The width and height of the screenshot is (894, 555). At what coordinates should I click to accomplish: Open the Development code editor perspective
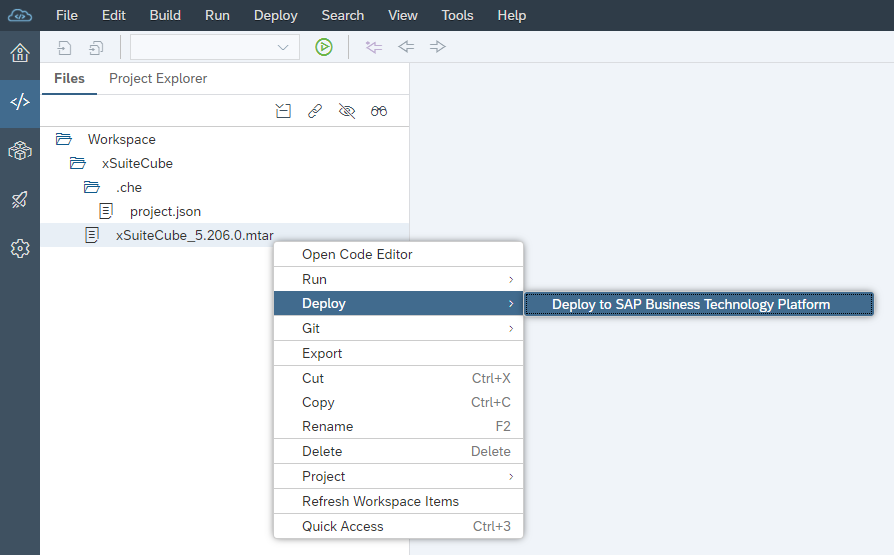20,103
